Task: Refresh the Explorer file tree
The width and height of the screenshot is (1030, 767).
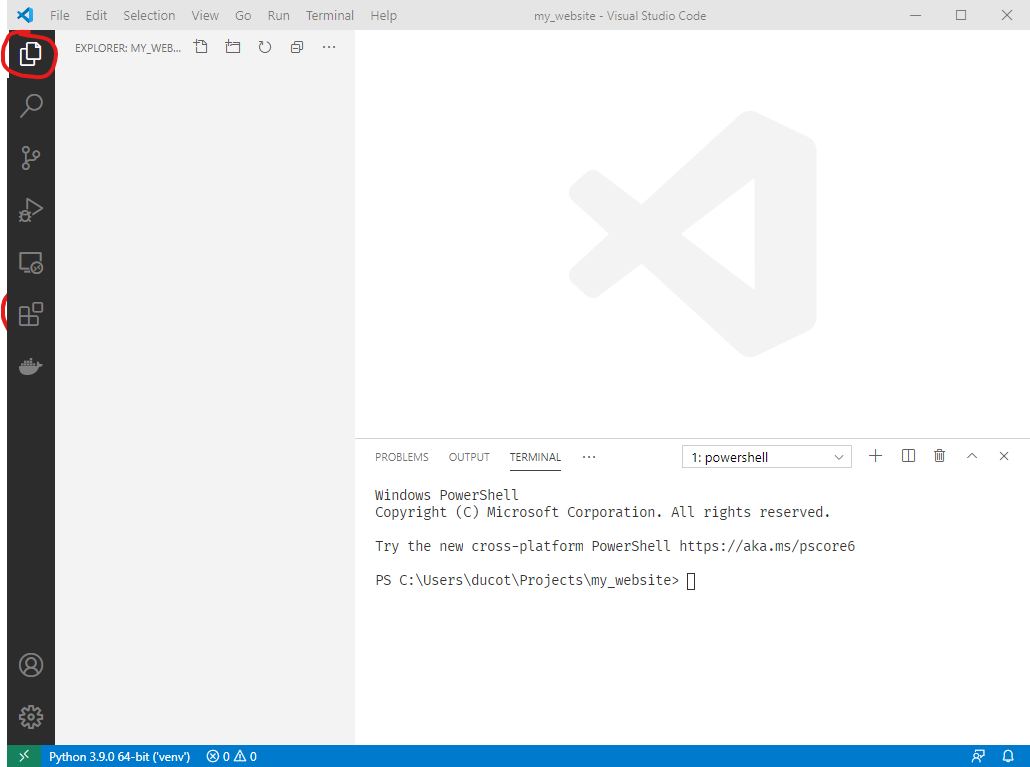Action: (x=264, y=47)
